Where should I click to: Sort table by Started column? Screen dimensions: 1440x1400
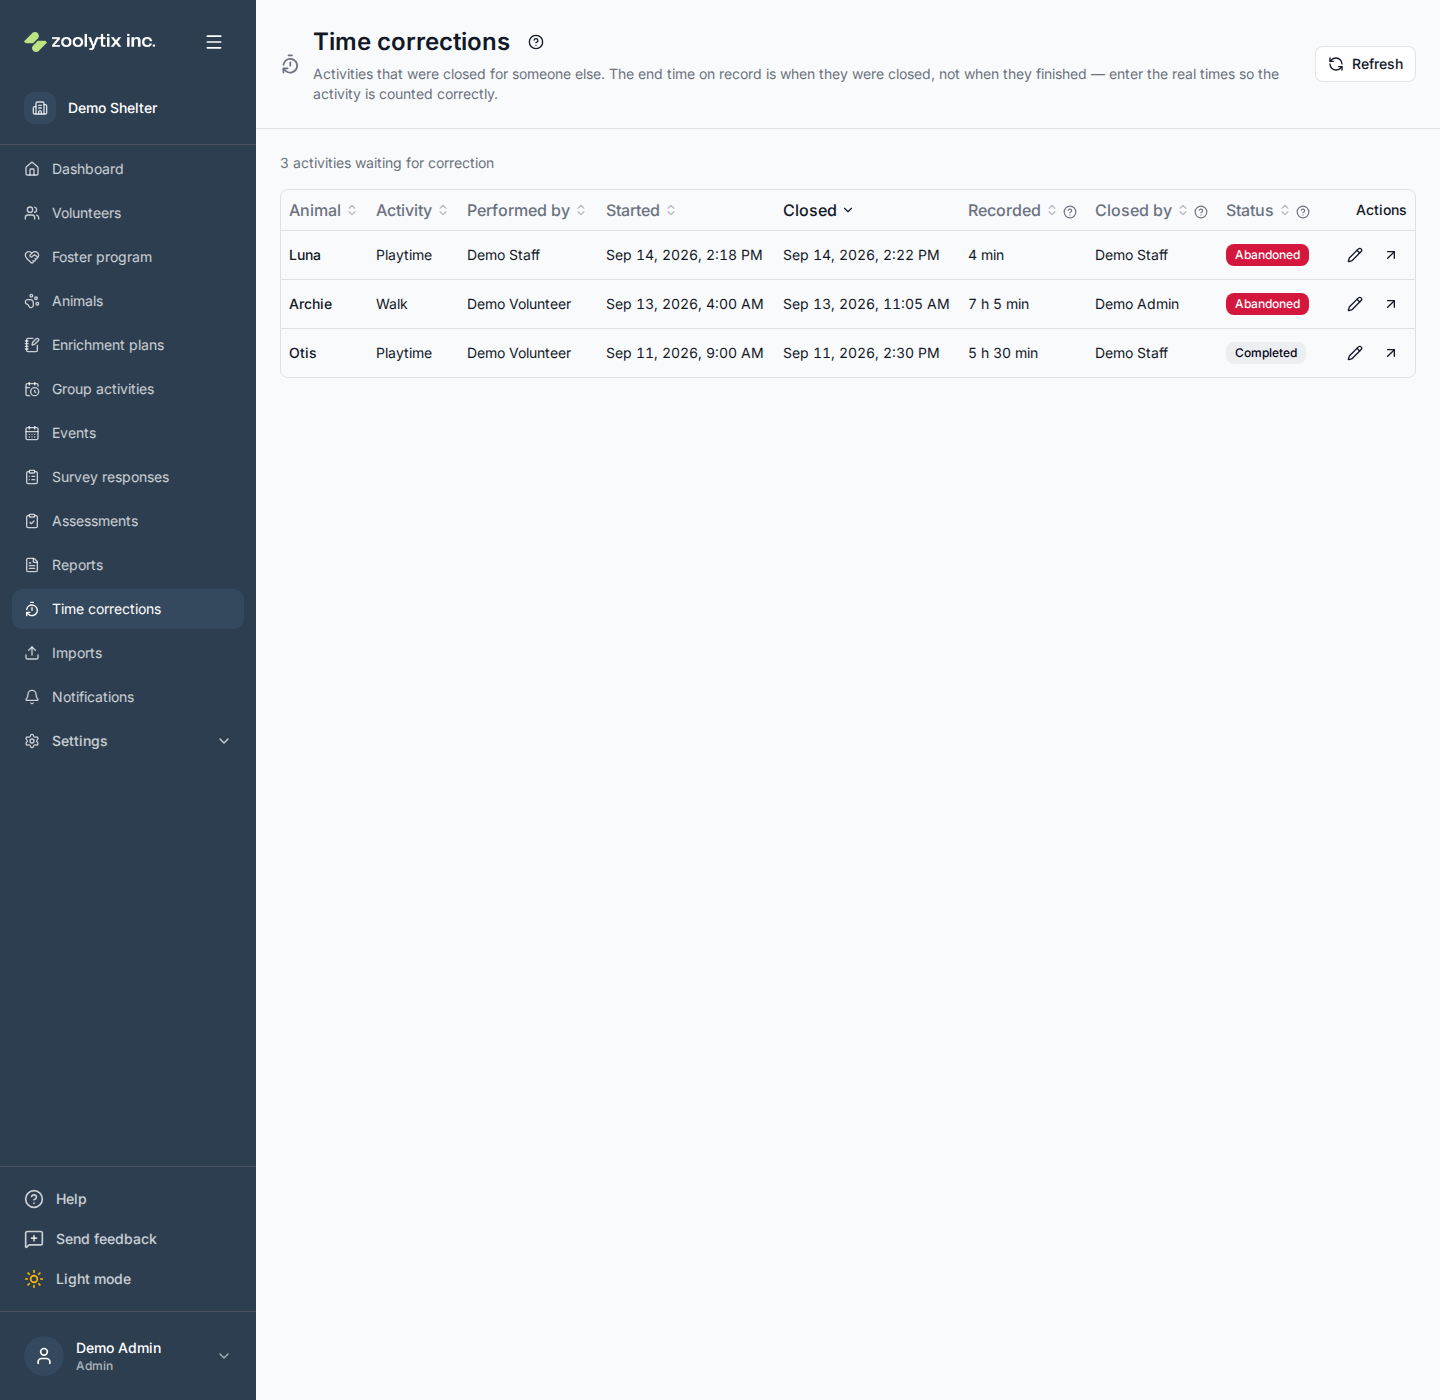(641, 210)
